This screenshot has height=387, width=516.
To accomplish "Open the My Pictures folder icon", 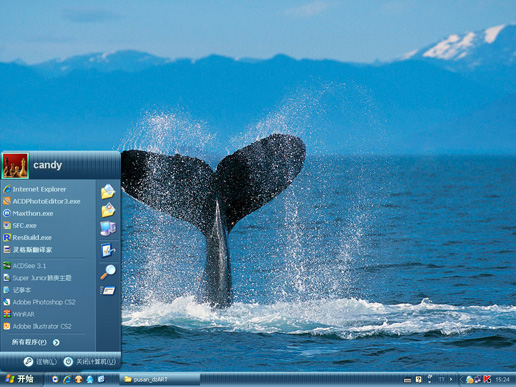I will pyautogui.click(x=108, y=210).
